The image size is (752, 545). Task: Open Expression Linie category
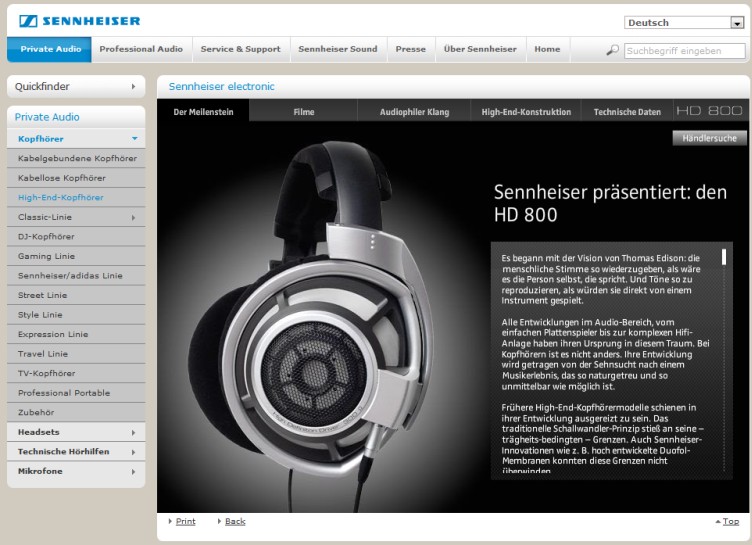click(x=76, y=334)
